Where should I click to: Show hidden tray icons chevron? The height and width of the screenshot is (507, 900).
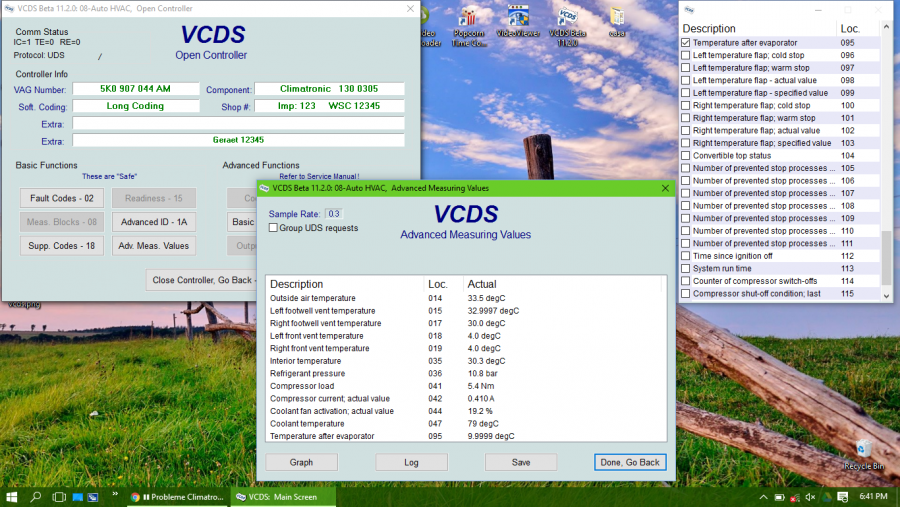pyautogui.click(x=763, y=497)
